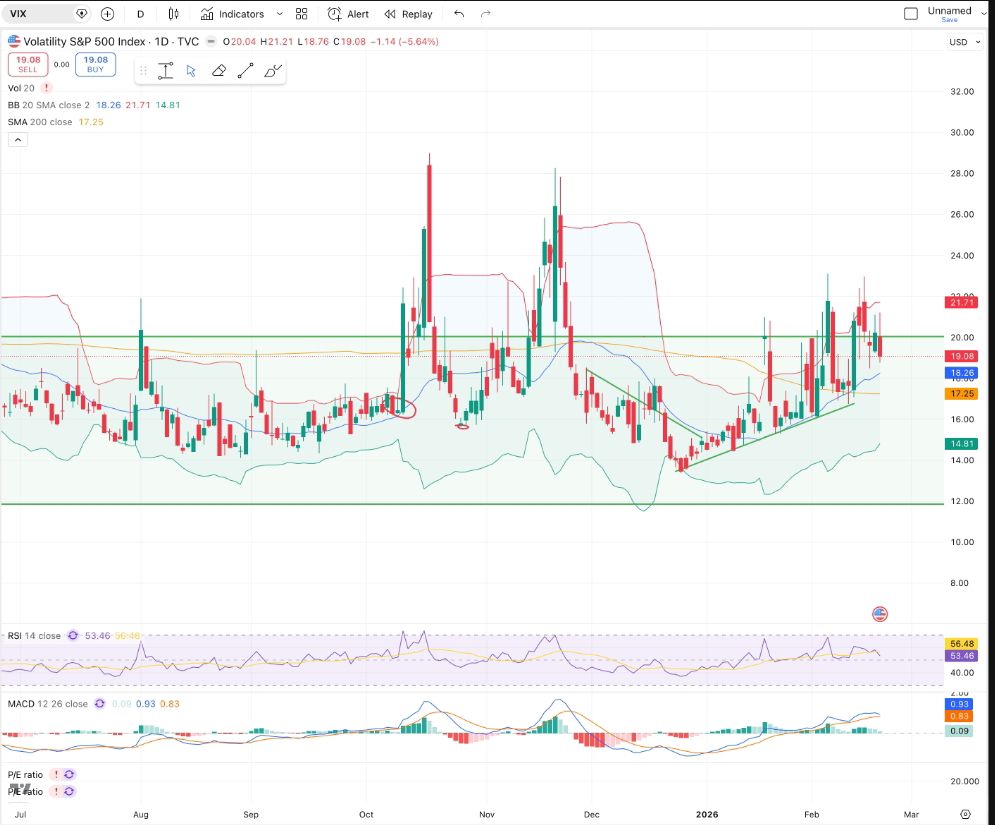This screenshot has height=825, width=995.
Task: Collapse the indicator legend with chevron
Action: tap(16, 140)
